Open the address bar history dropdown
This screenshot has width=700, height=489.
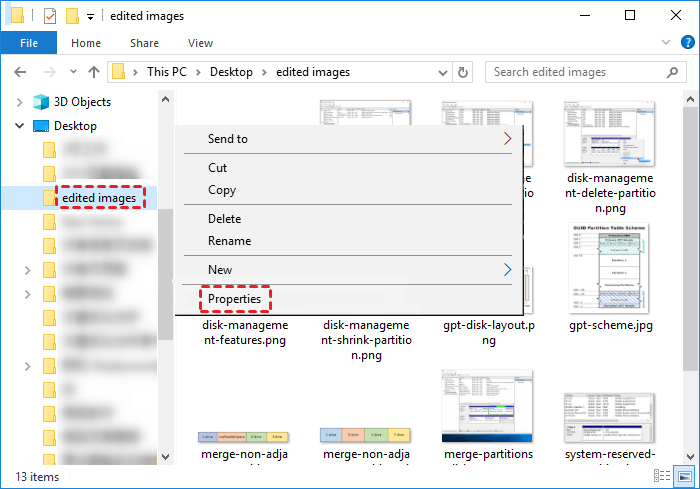point(442,72)
